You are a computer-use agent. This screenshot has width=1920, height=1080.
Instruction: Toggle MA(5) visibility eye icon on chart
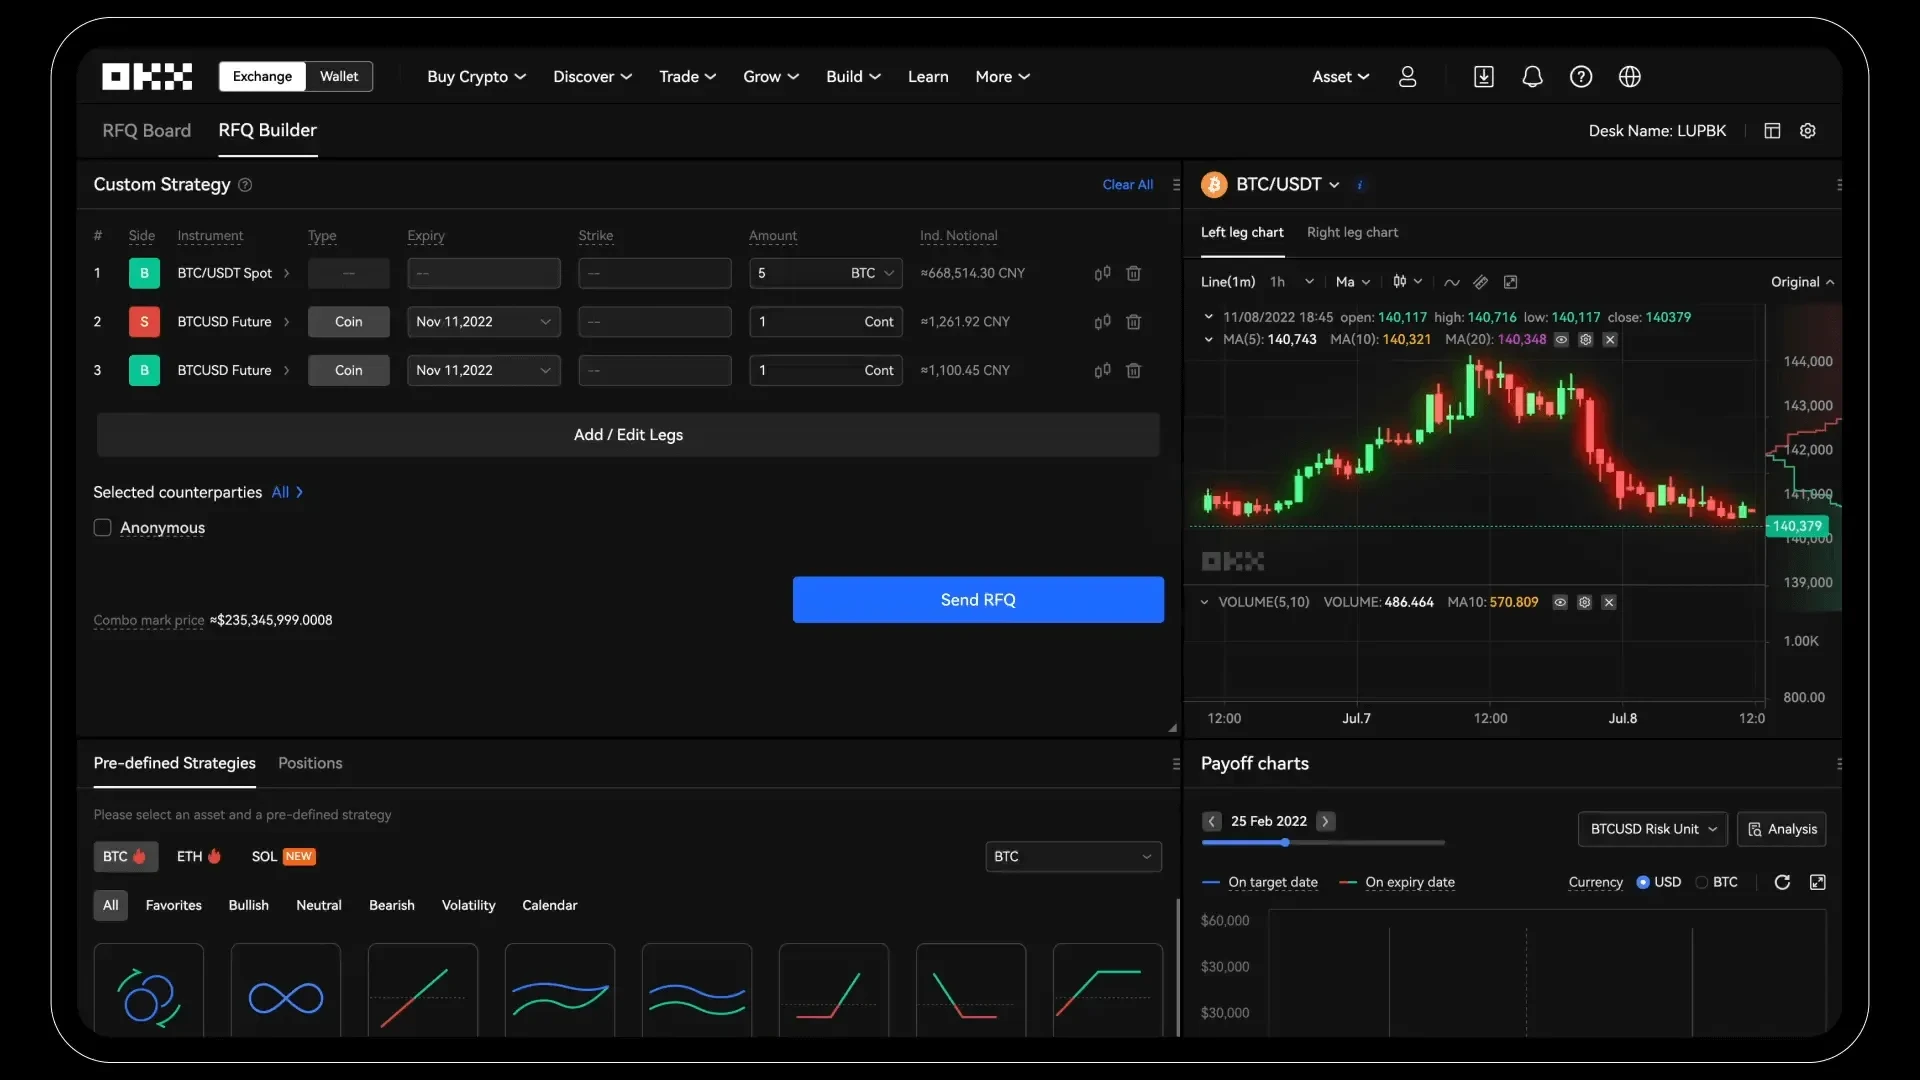[x=1561, y=340]
